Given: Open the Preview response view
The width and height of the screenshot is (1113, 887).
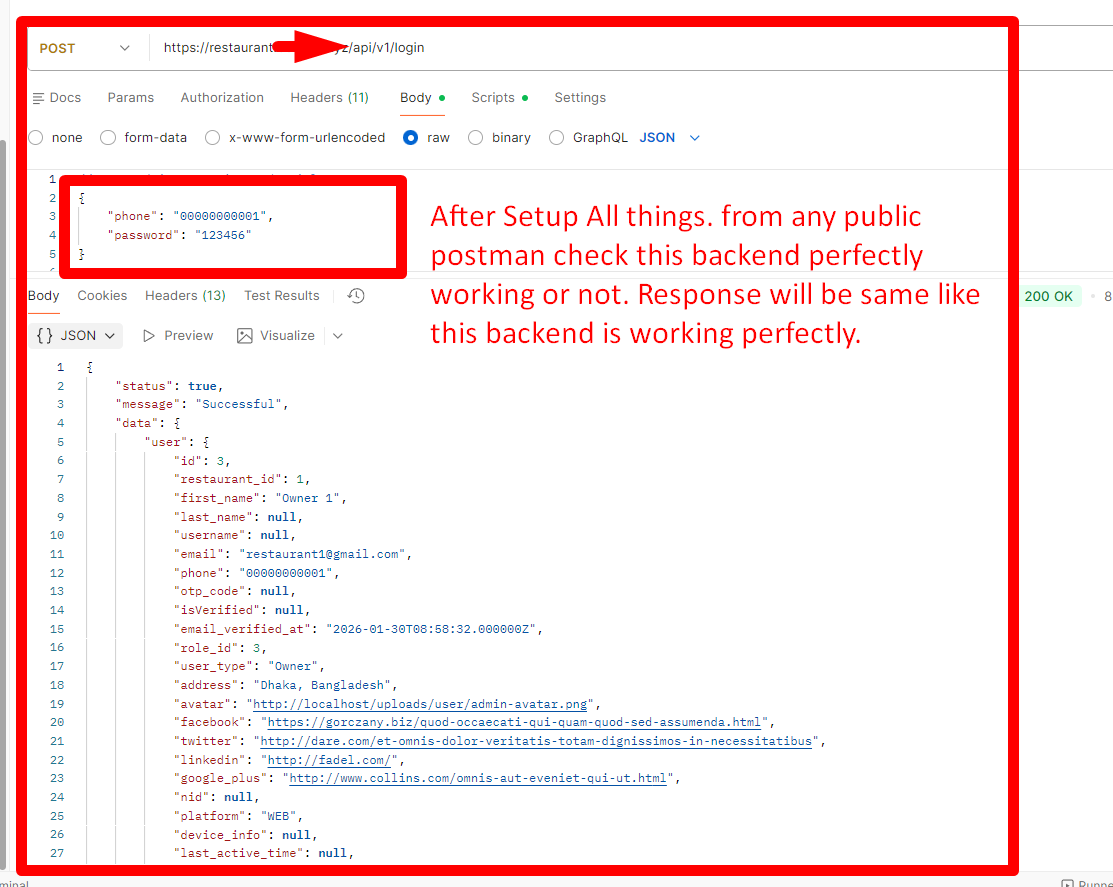Looking at the screenshot, I should [x=178, y=336].
